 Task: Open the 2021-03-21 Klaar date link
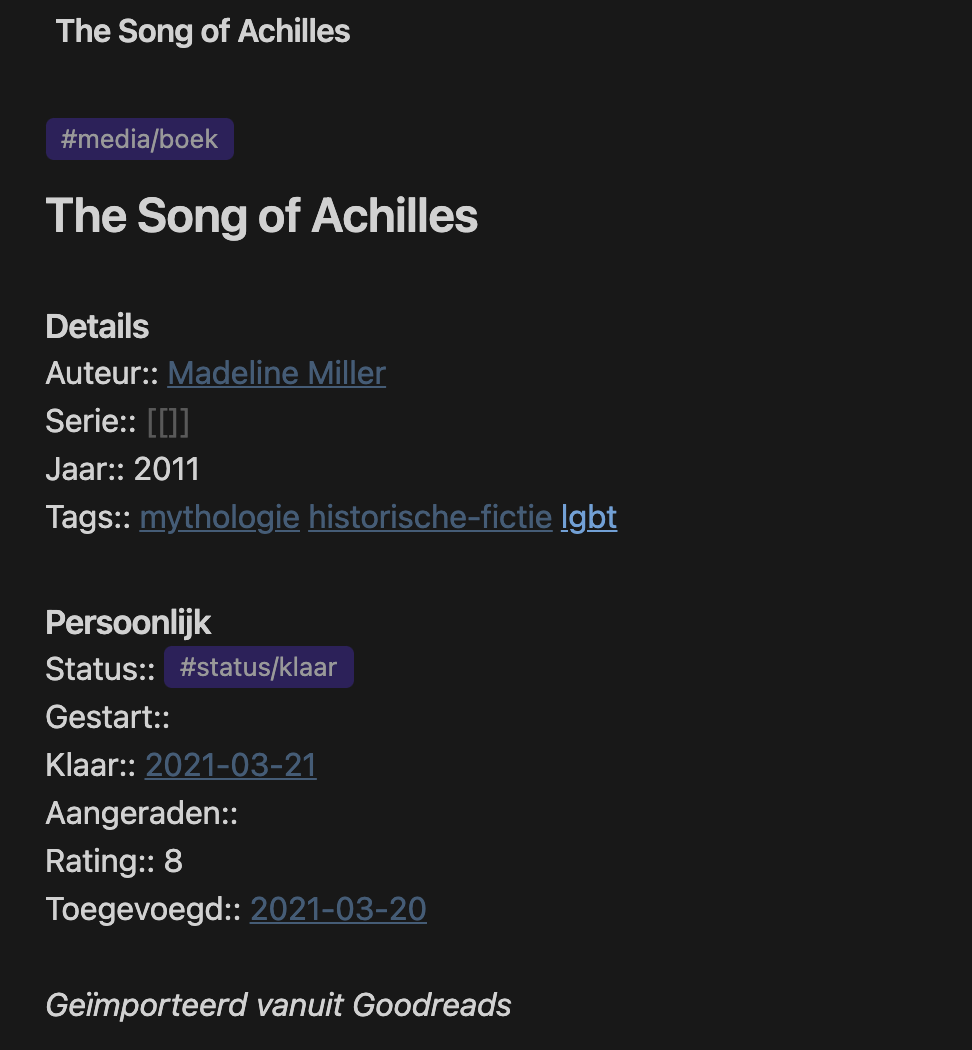tap(231, 765)
